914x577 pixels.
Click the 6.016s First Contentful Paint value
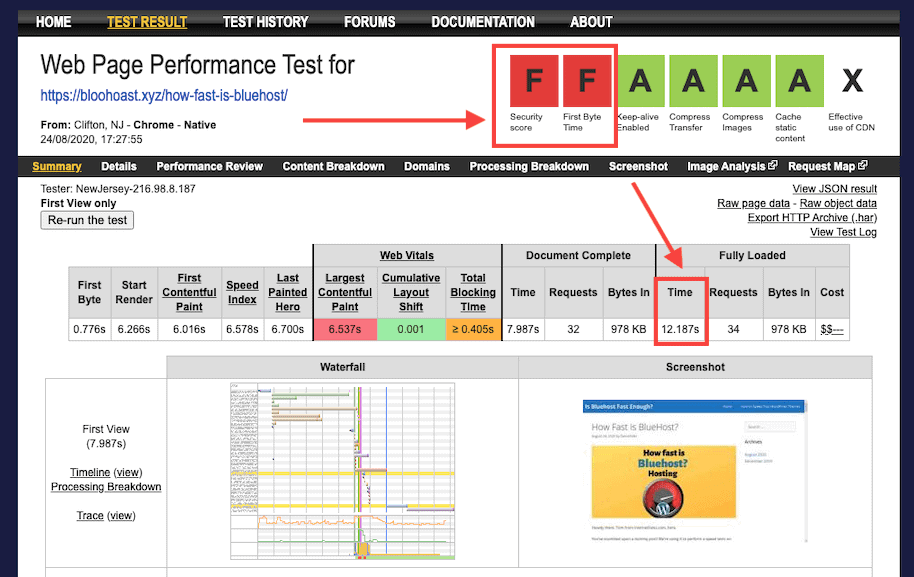[189, 329]
